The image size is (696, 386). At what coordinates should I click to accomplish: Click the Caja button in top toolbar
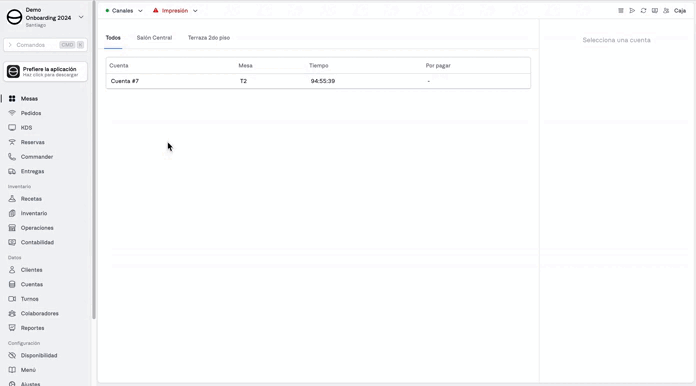[x=680, y=11]
